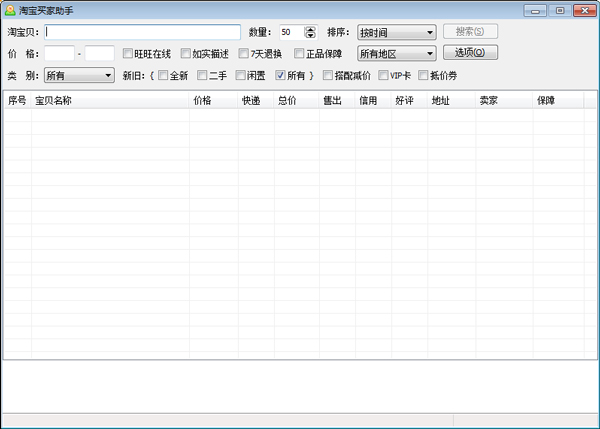Screen dimensions: 600x429
Task: Select the 全新 condition checkbox
Action: (164, 75)
